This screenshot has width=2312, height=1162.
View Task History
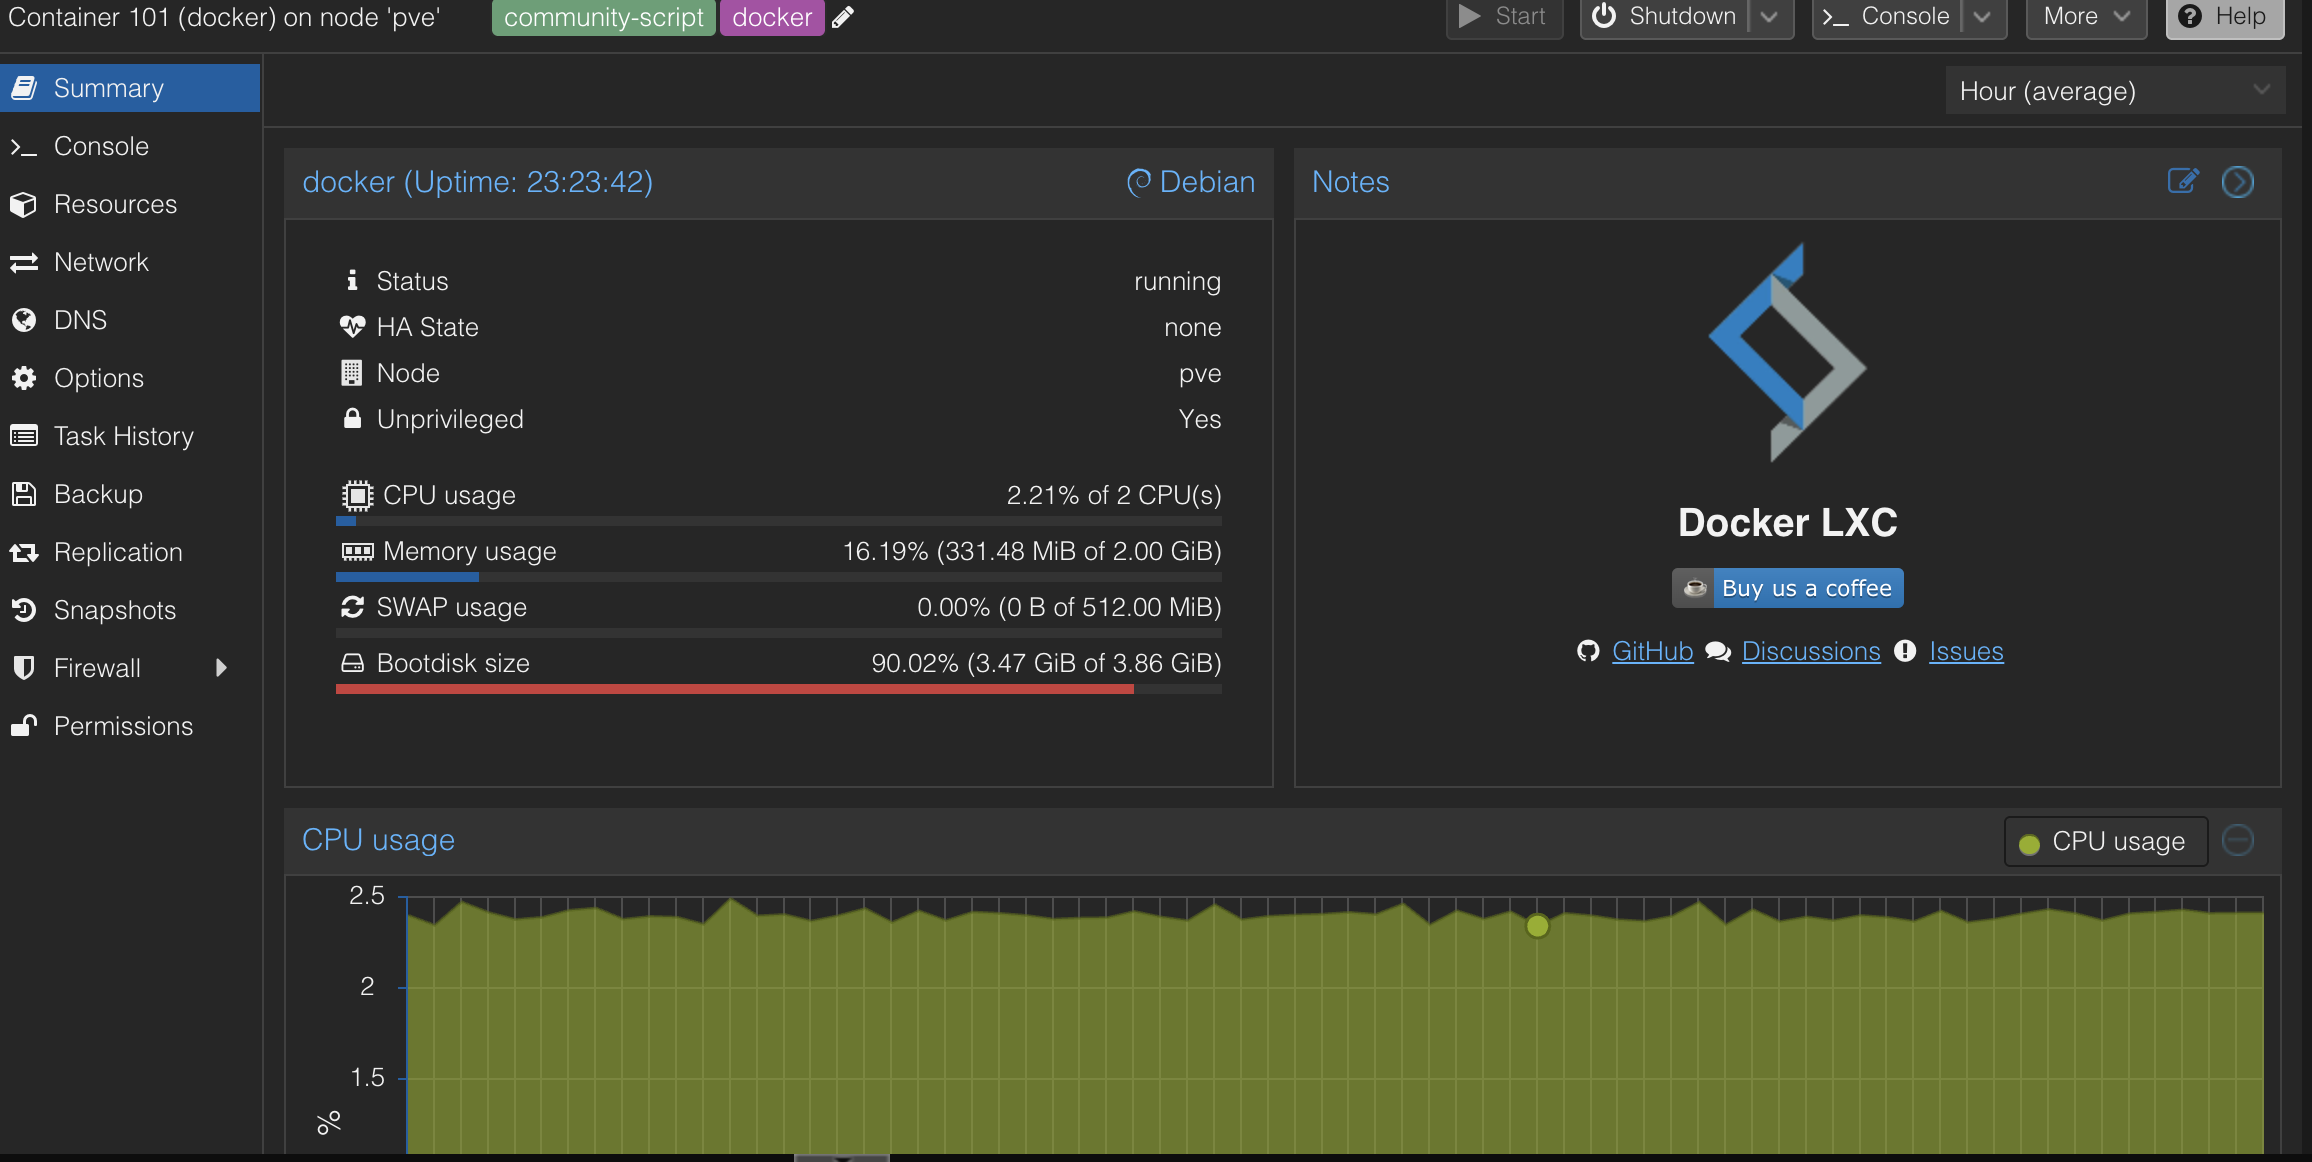tap(130, 436)
